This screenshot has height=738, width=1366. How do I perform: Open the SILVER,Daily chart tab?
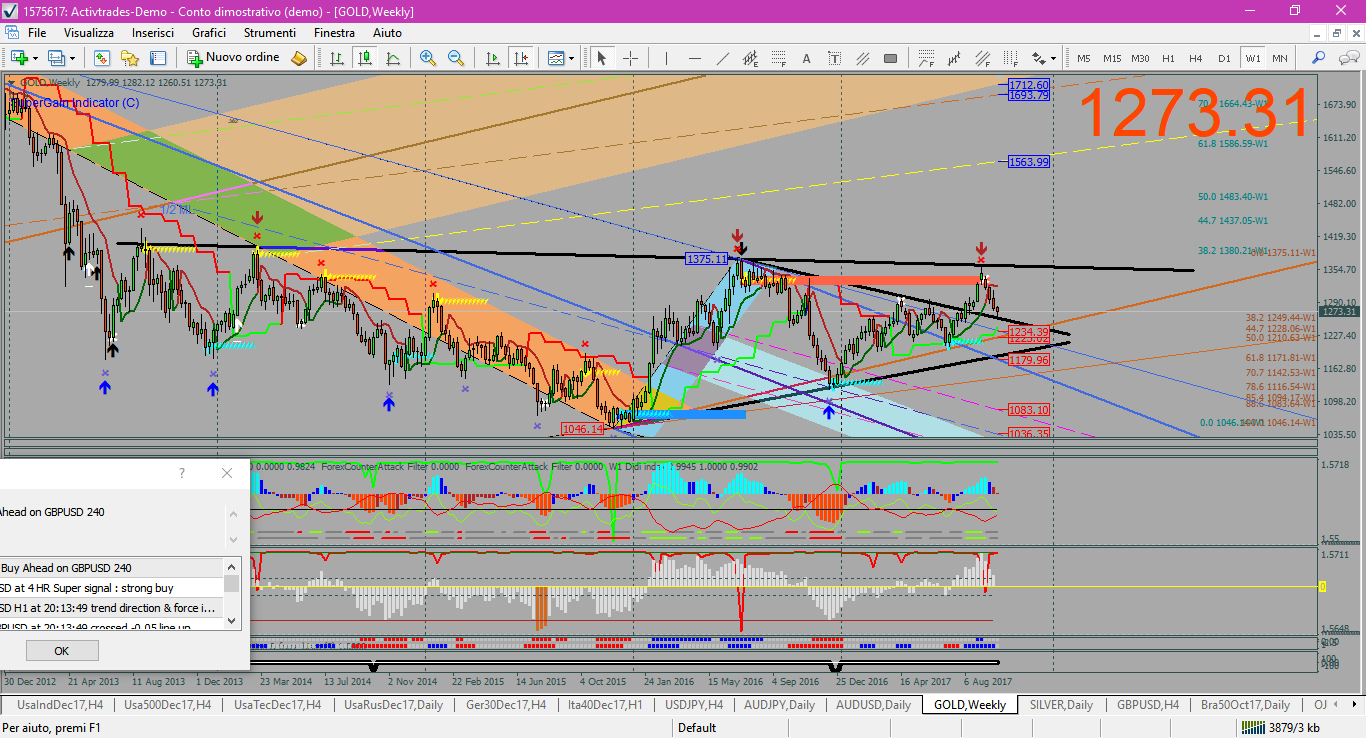point(1061,705)
